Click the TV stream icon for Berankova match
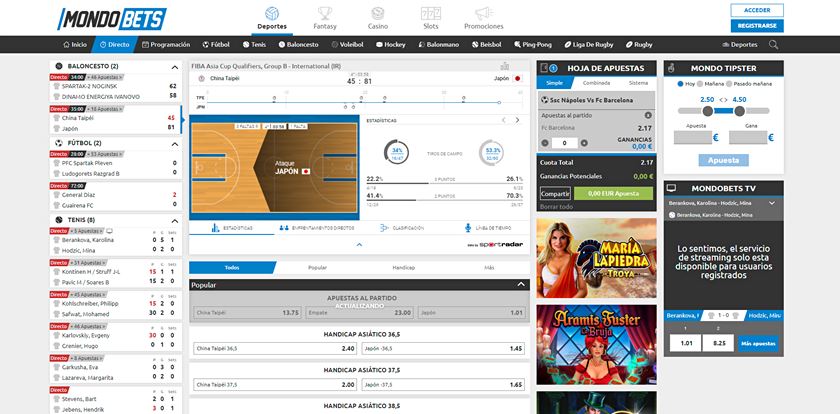 pyautogui.click(x=109, y=231)
